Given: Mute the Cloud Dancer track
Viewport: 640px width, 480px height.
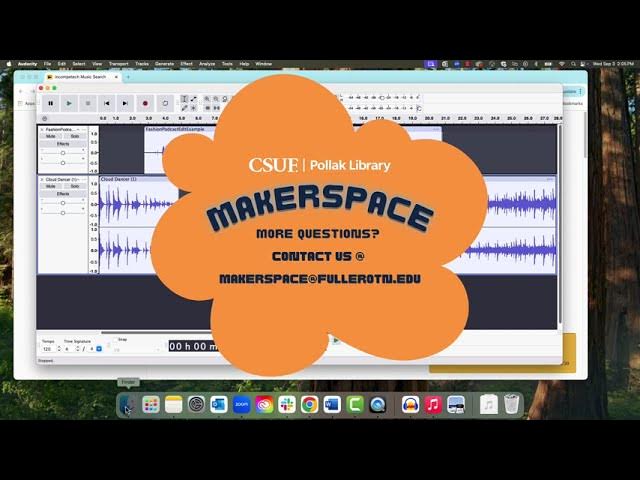Looking at the screenshot, I should tap(51, 186).
